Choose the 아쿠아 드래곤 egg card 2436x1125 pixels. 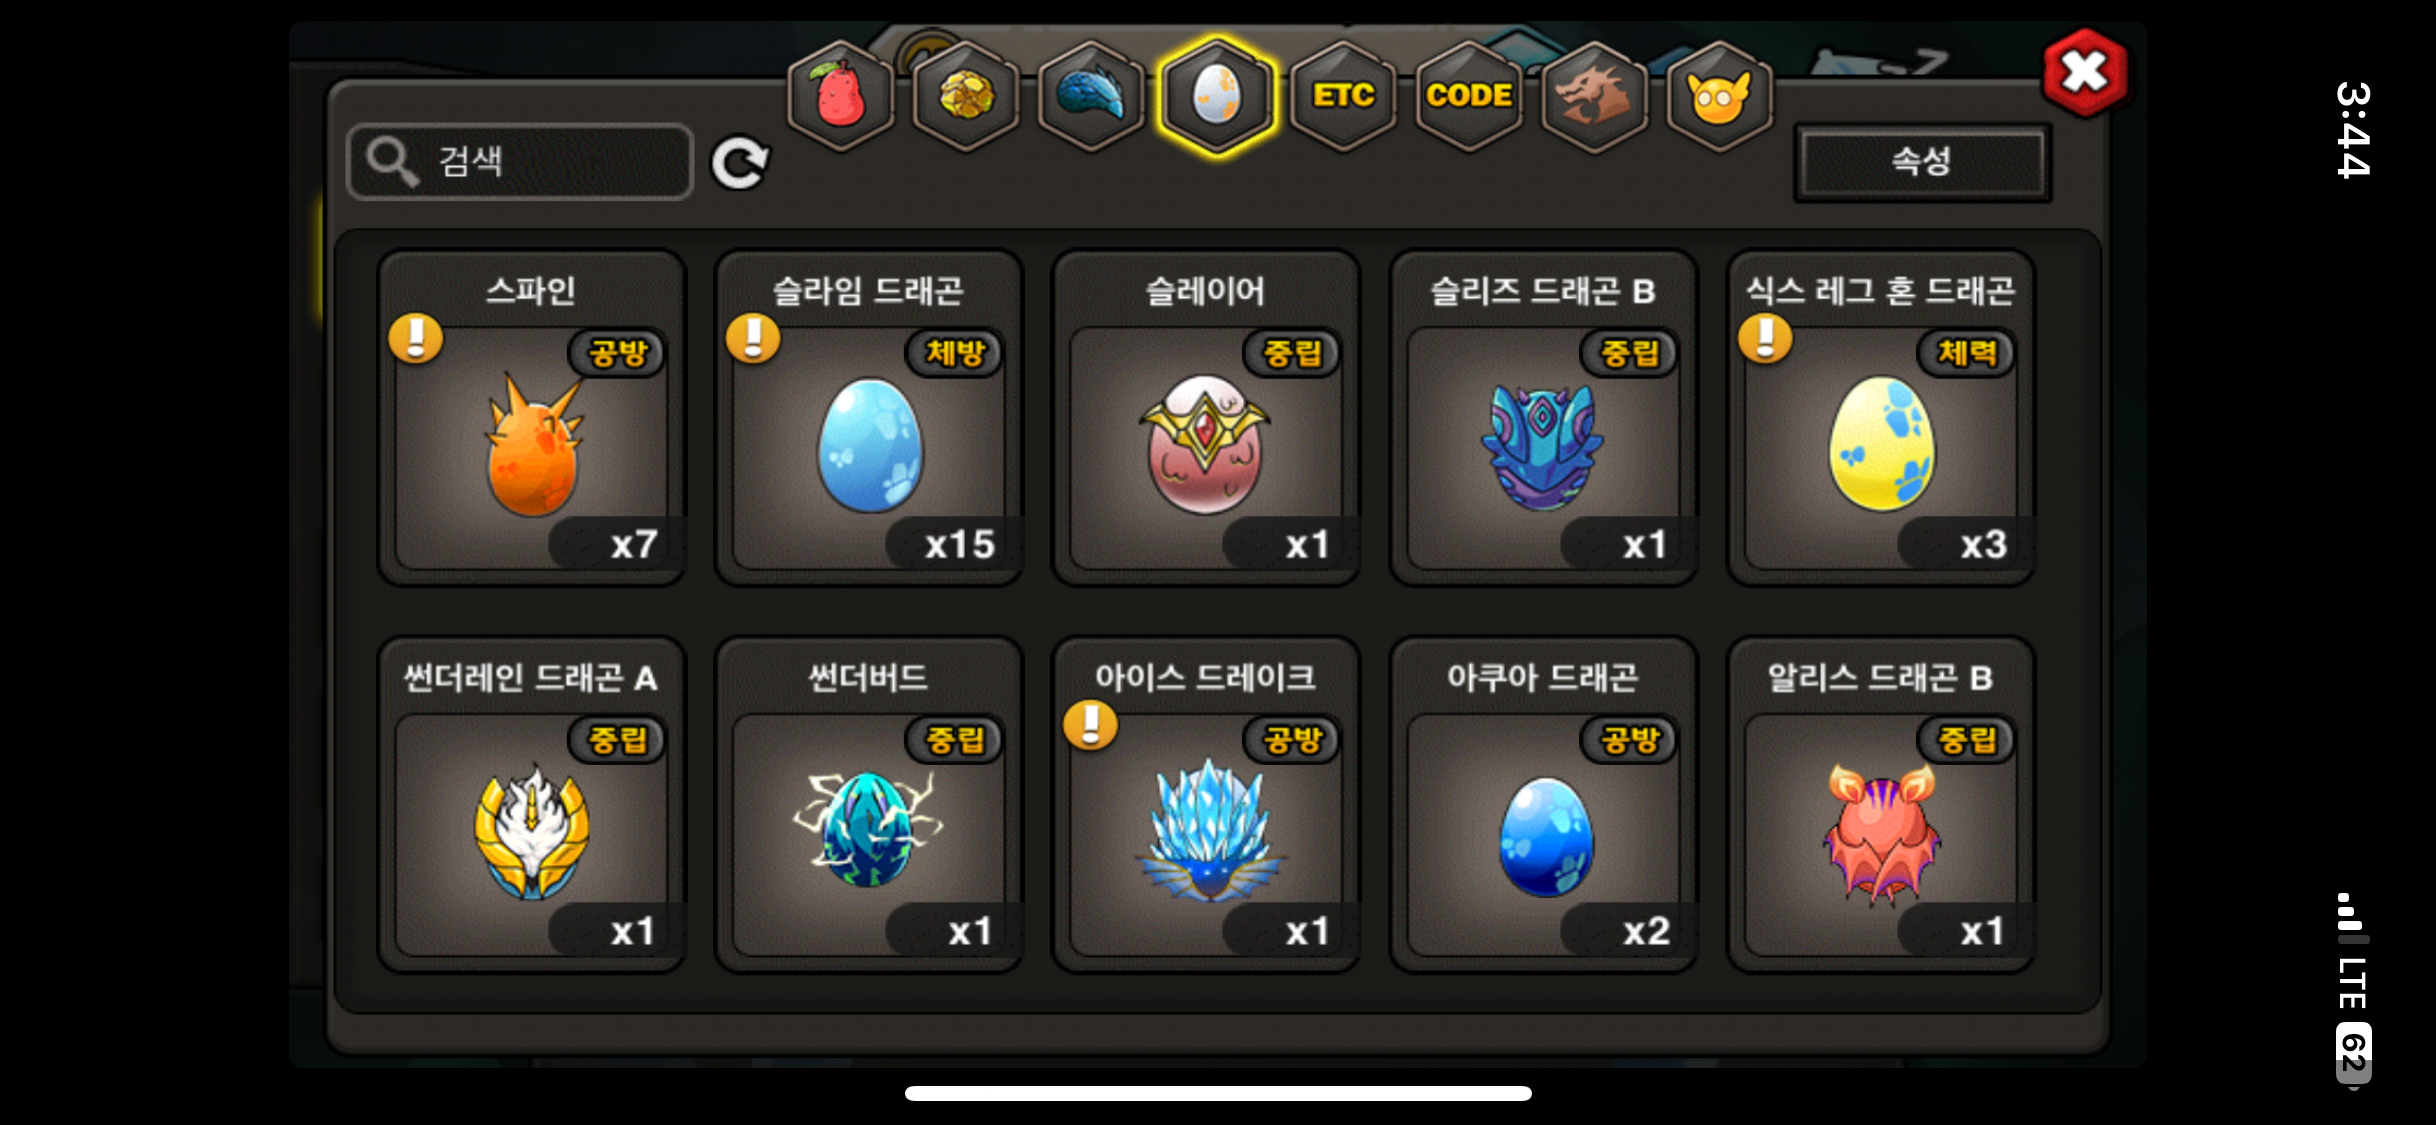[x=1543, y=804]
